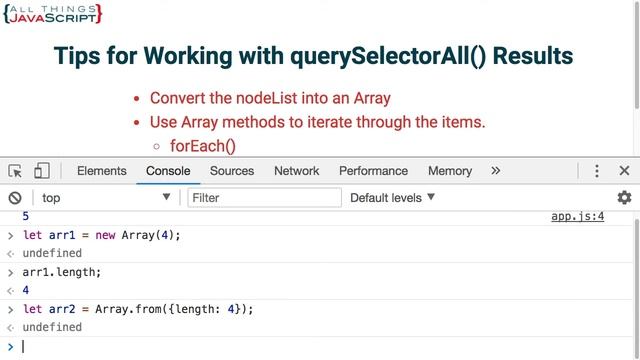Click the Convert the nodeList into an Array bullet
640x360 pixels.
tap(270, 98)
